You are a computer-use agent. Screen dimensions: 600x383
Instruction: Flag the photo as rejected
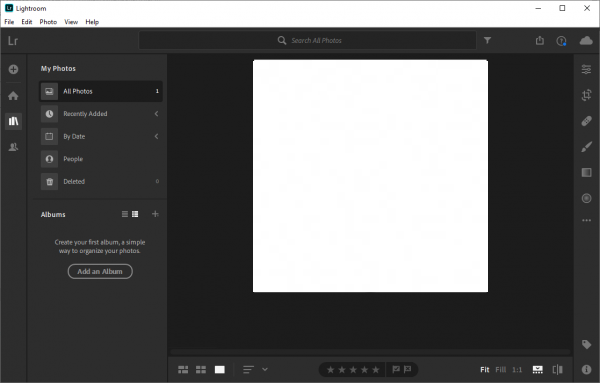coord(408,369)
